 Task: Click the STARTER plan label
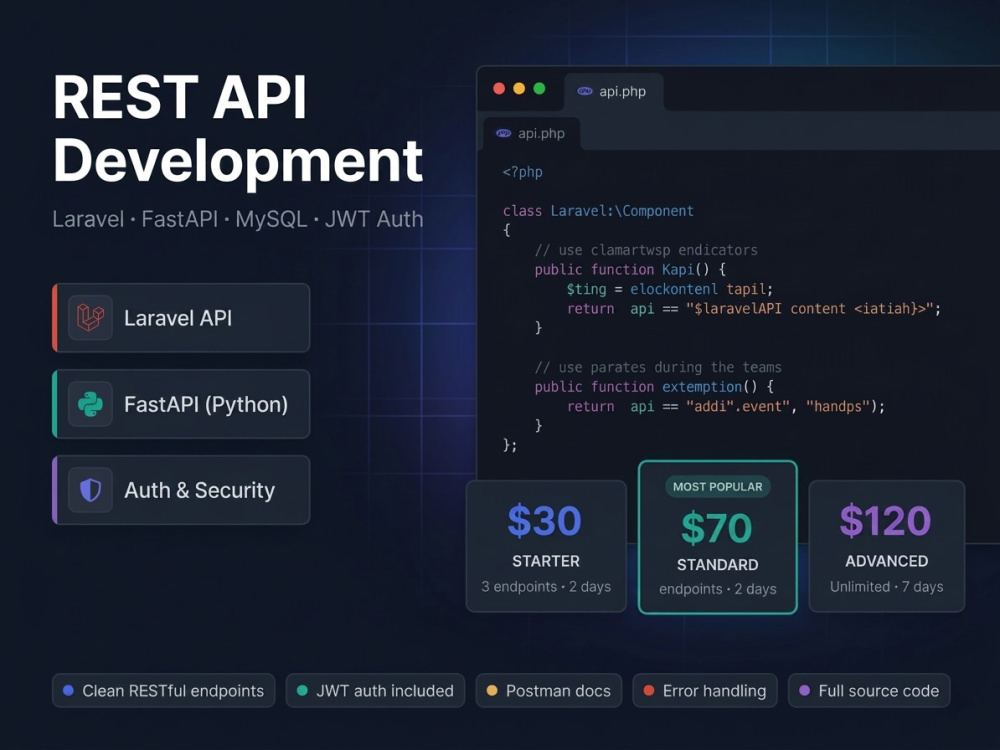(546, 561)
